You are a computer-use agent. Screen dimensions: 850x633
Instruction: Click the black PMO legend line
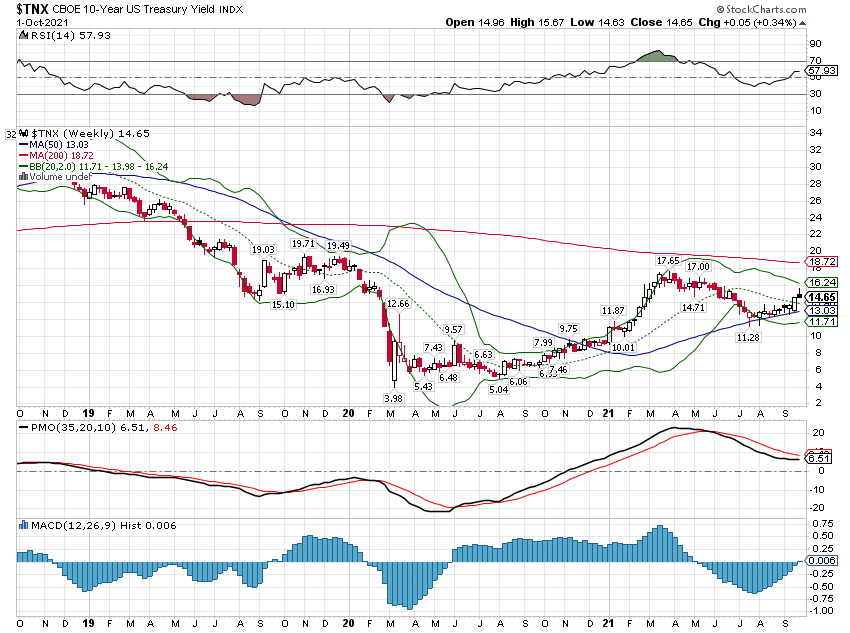pos(24,428)
